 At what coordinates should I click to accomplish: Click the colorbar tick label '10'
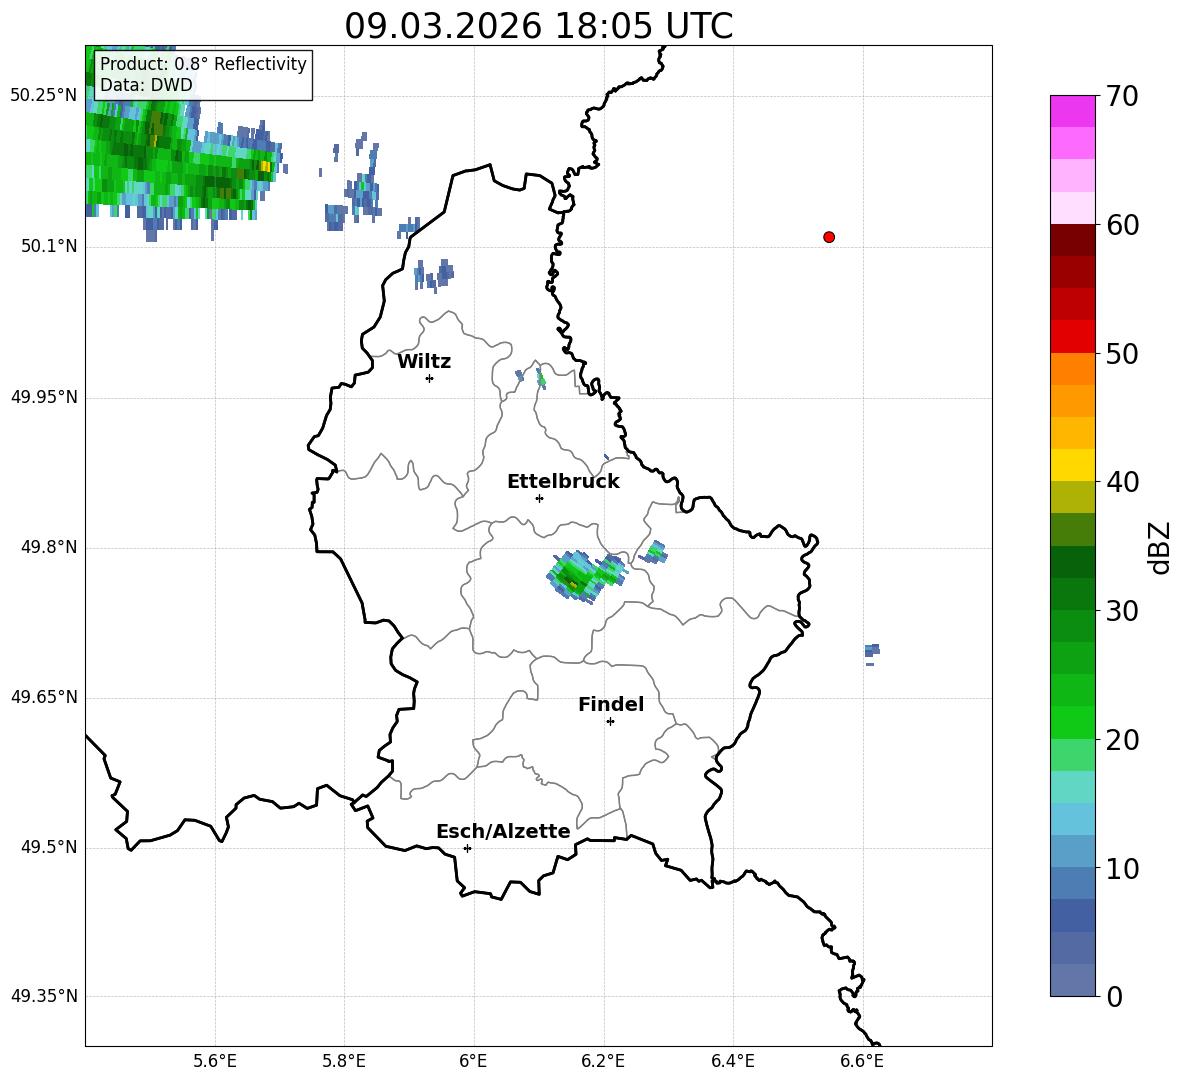1122,869
